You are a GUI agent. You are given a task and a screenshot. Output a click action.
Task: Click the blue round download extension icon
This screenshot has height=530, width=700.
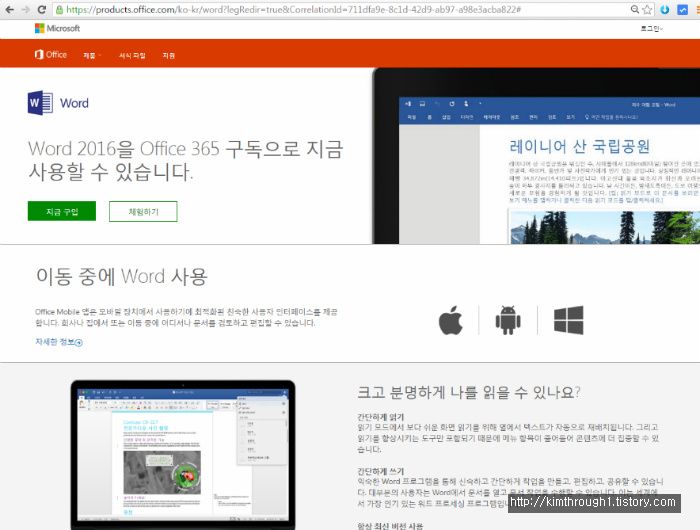665,9
